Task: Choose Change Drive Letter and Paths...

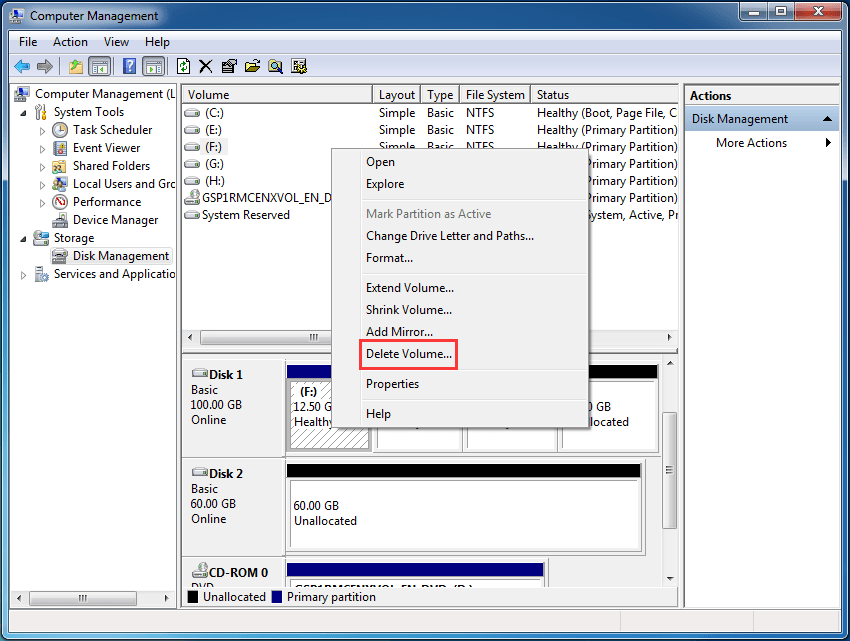Action: pos(449,236)
